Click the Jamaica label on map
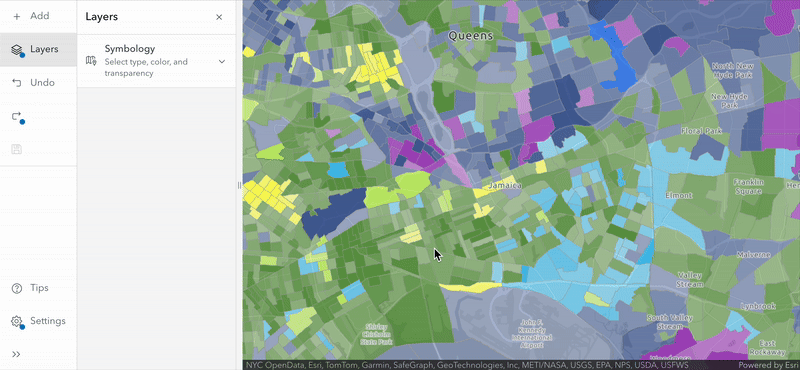This screenshot has height=370, width=800. 505,186
